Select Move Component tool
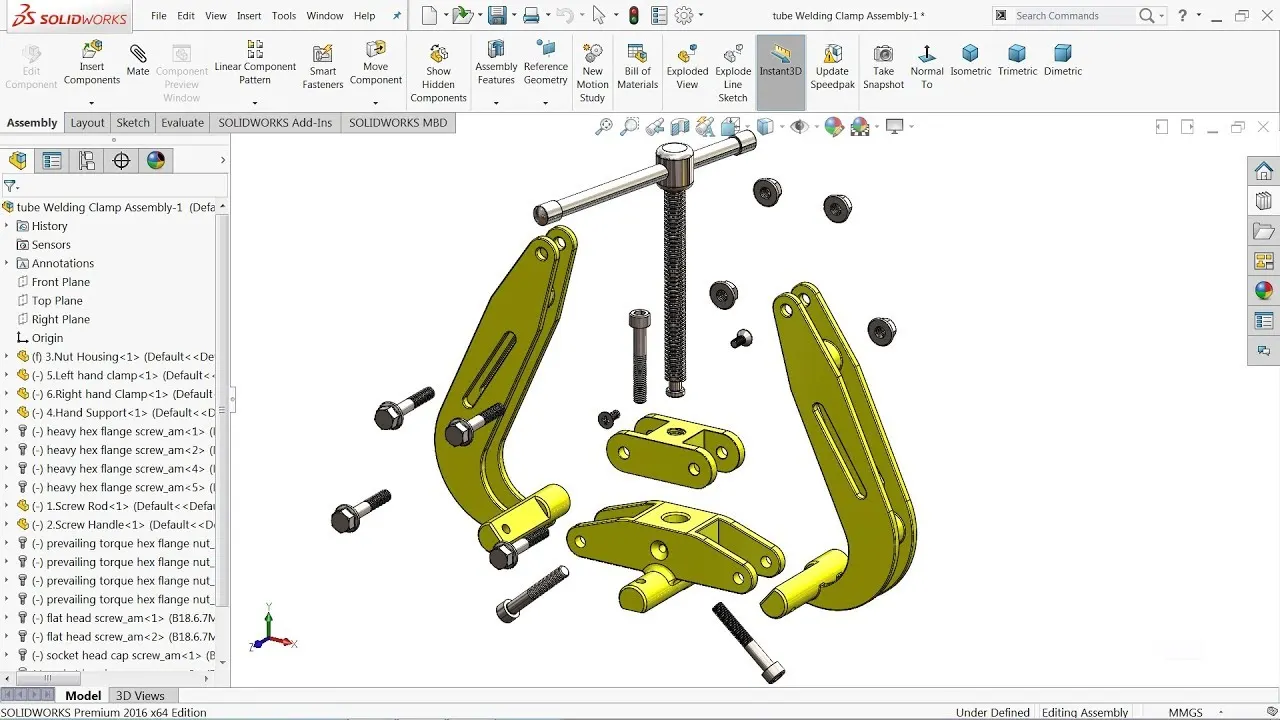 (x=376, y=62)
